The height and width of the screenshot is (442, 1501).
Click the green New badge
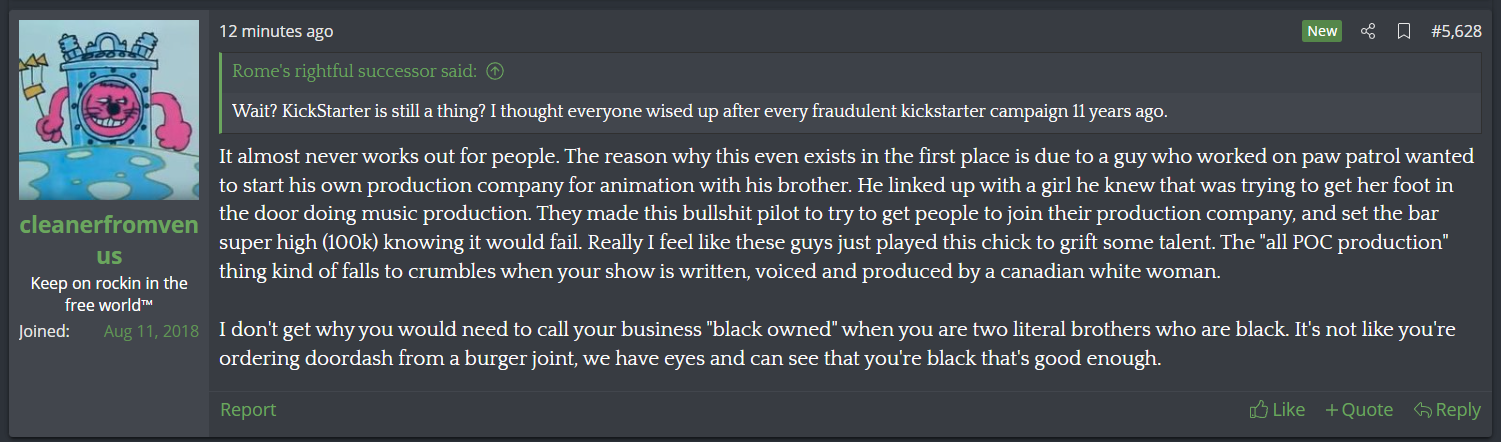click(1322, 31)
